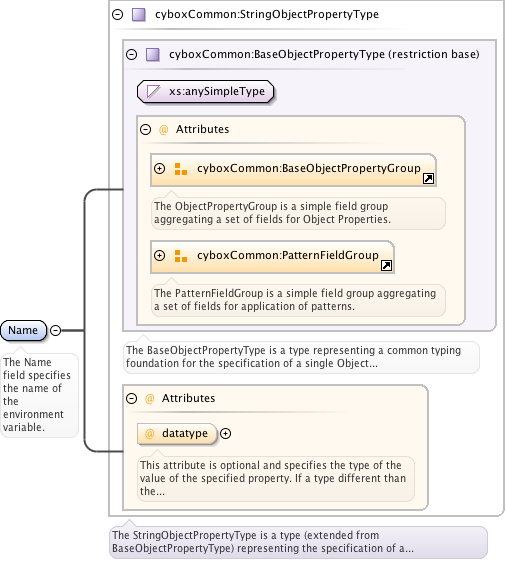Select the datatype attribute node
Viewport: 506px width, 562px height.
(x=177, y=434)
